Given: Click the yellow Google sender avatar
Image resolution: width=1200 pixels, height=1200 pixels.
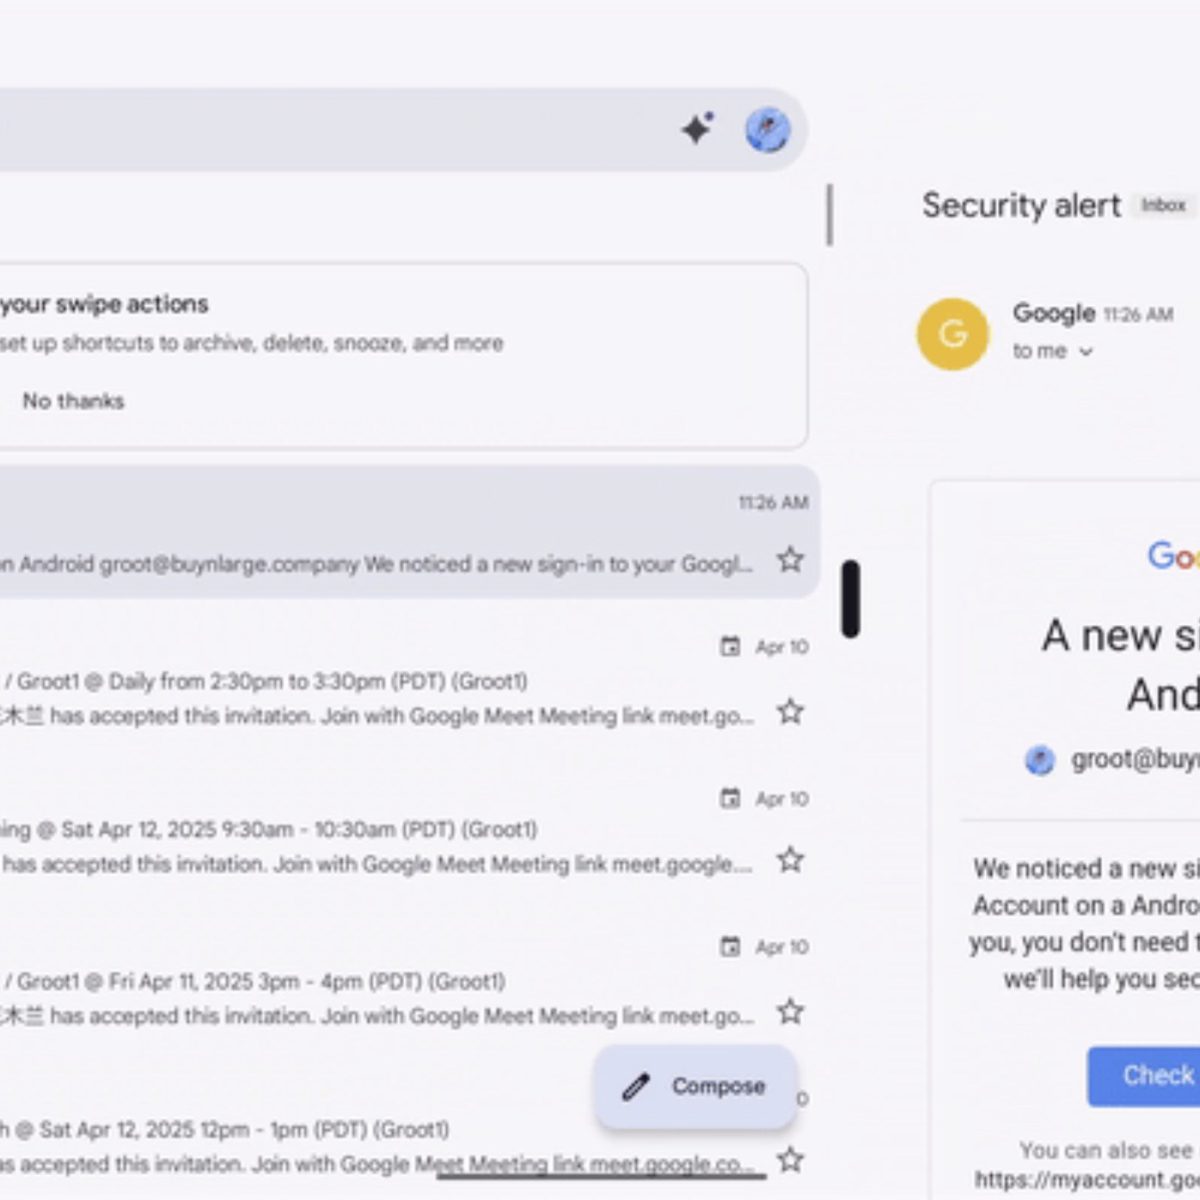Looking at the screenshot, I should 952,334.
